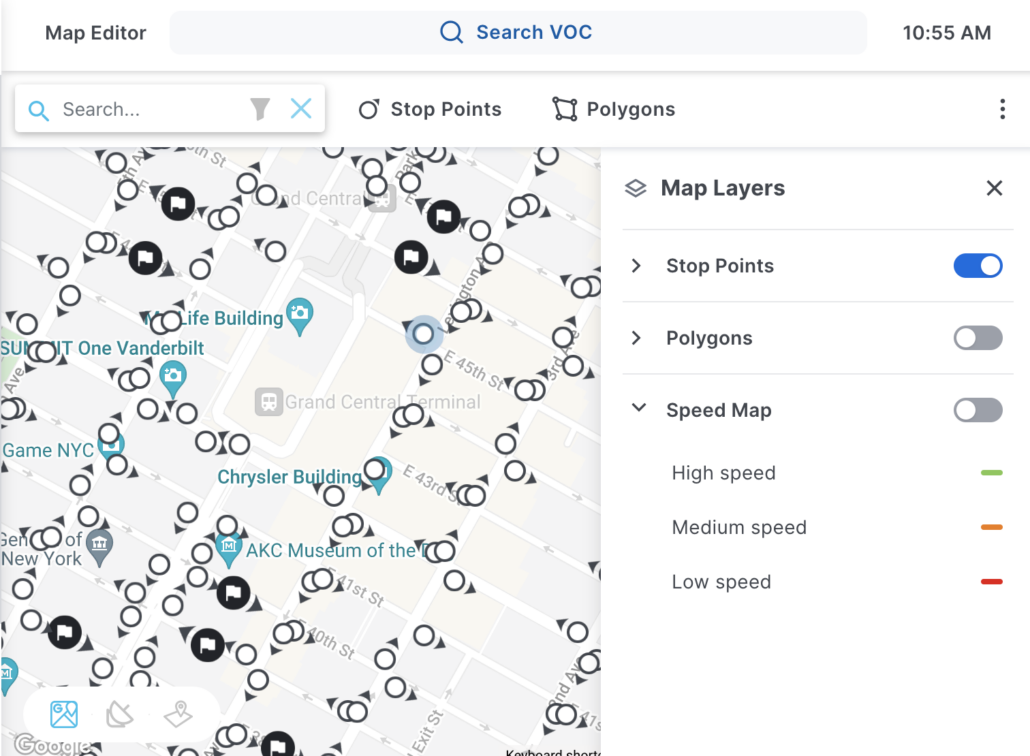This screenshot has width=1030, height=756.
Task: Click the High speed legend label
Action: [x=723, y=473]
